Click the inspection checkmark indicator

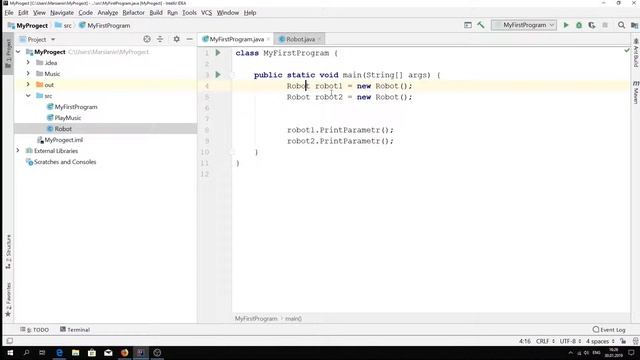coord(627,51)
